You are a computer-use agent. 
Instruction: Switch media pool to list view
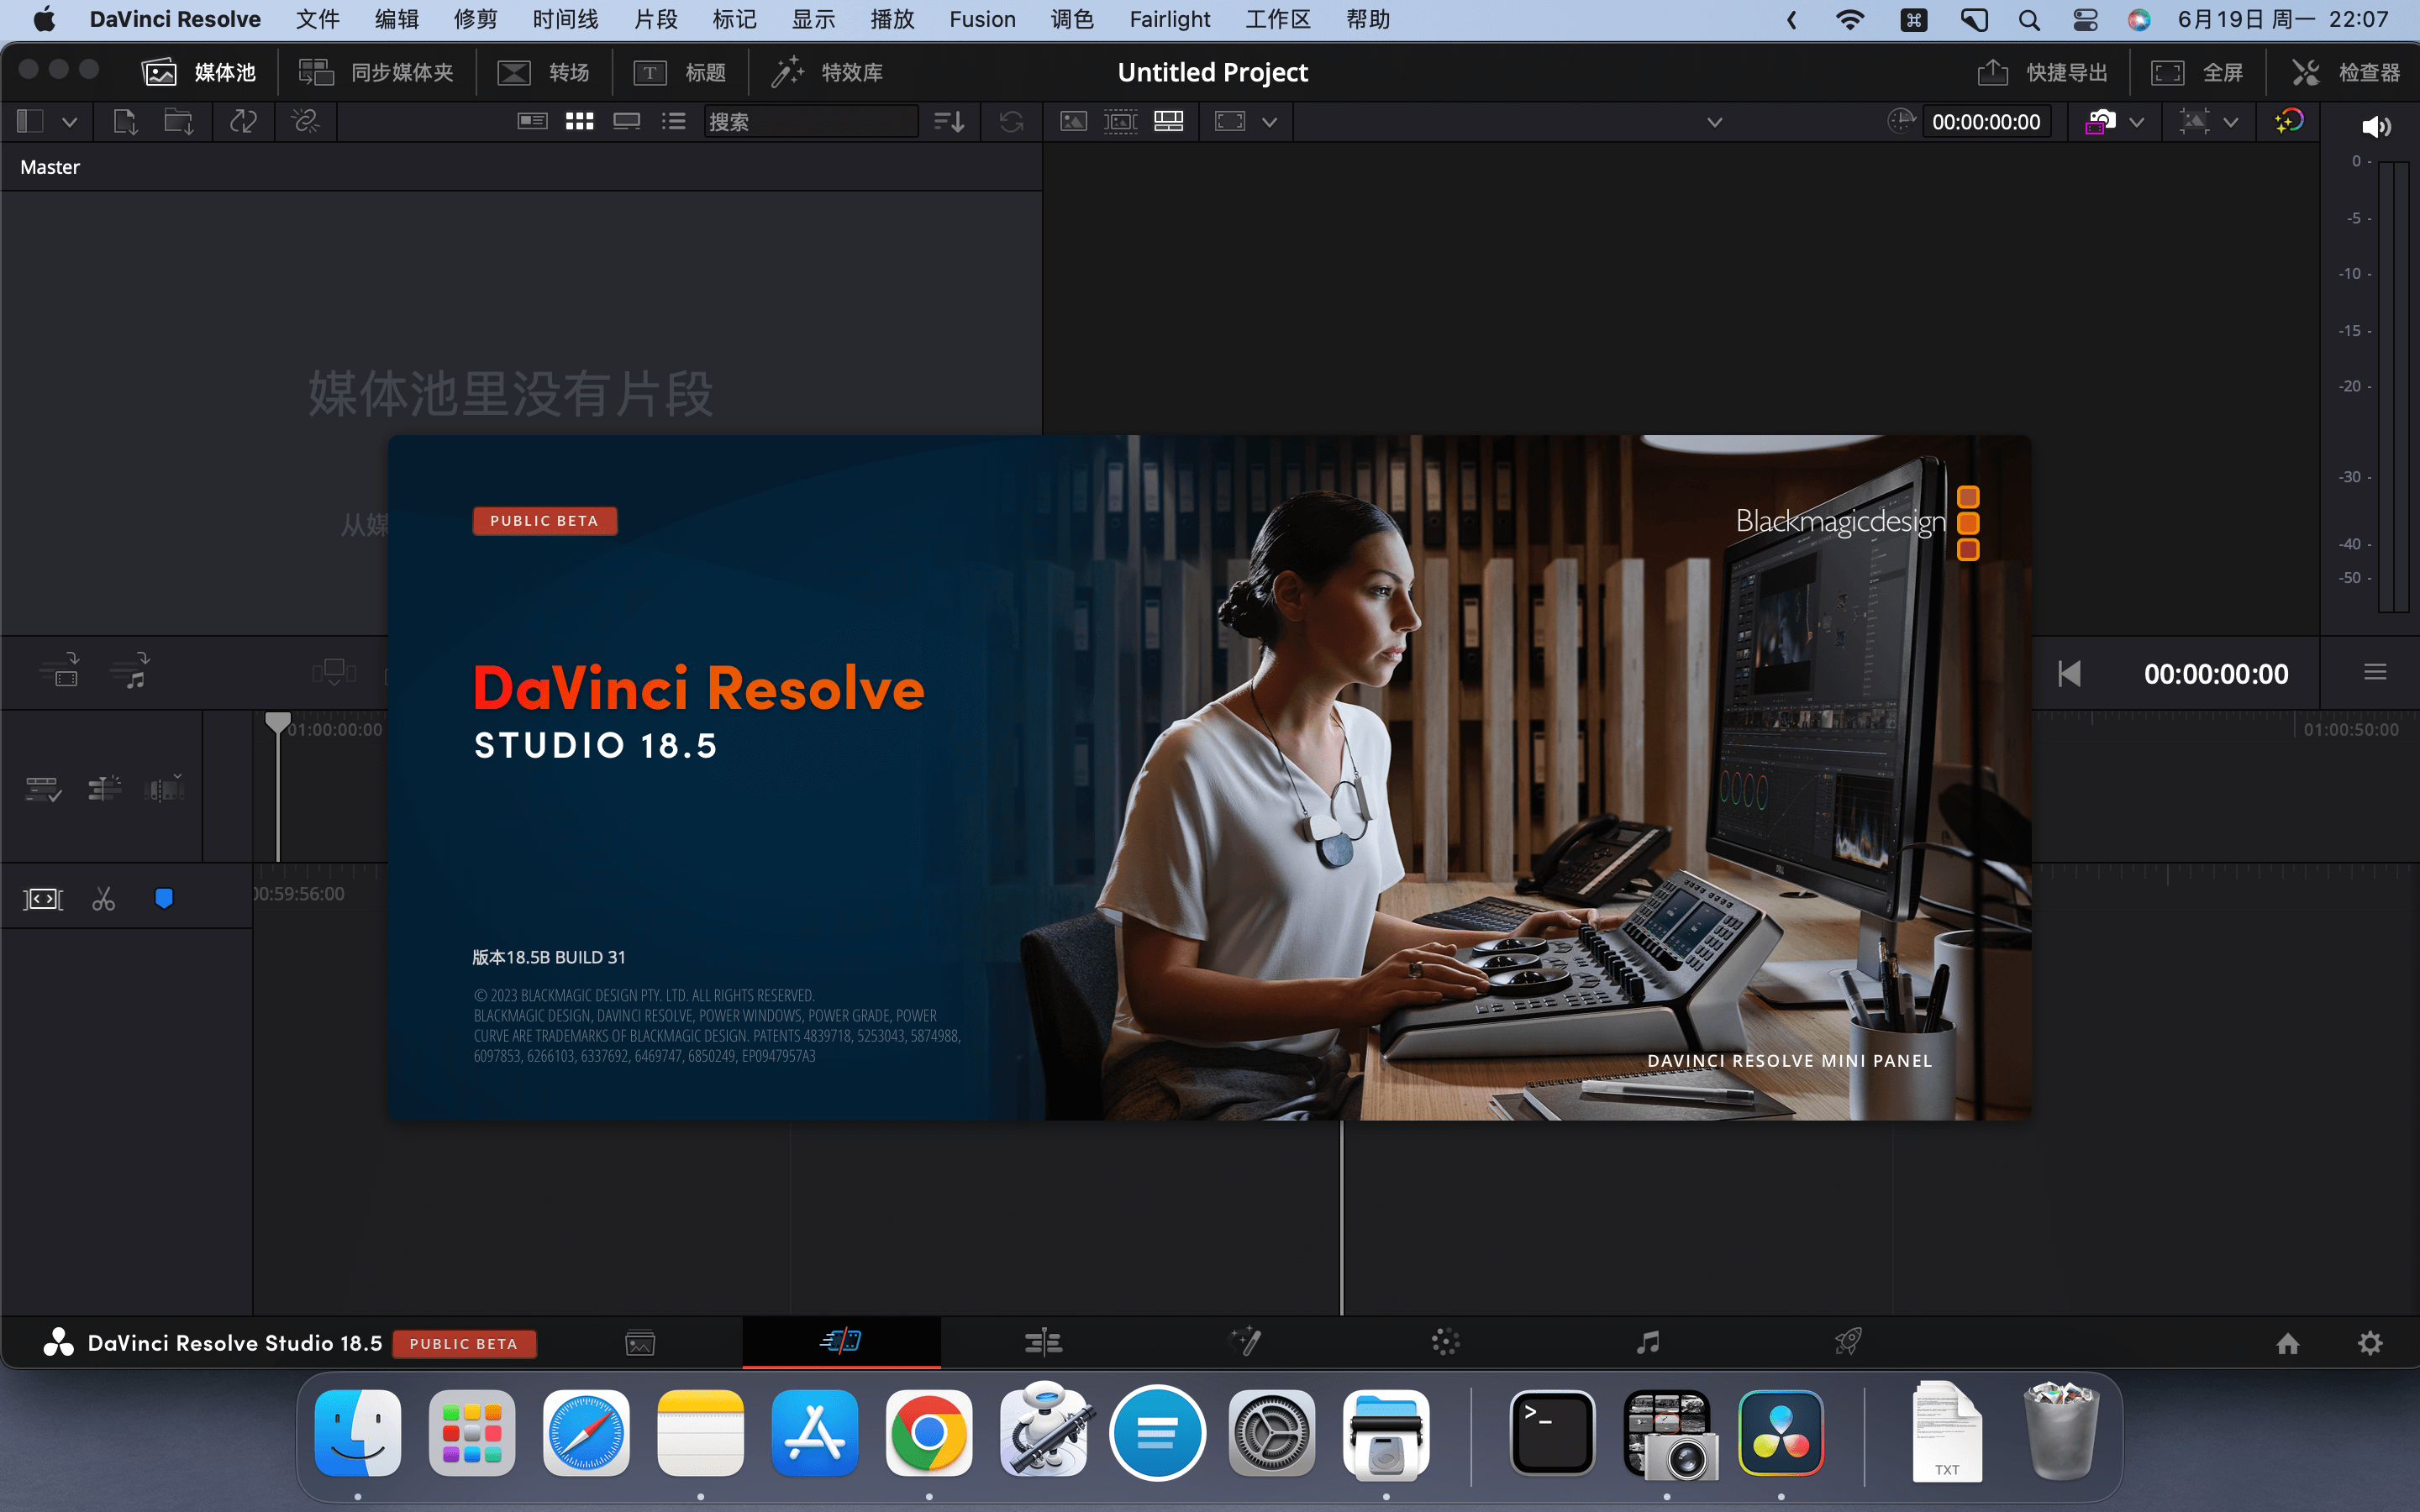pyautogui.click(x=674, y=122)
